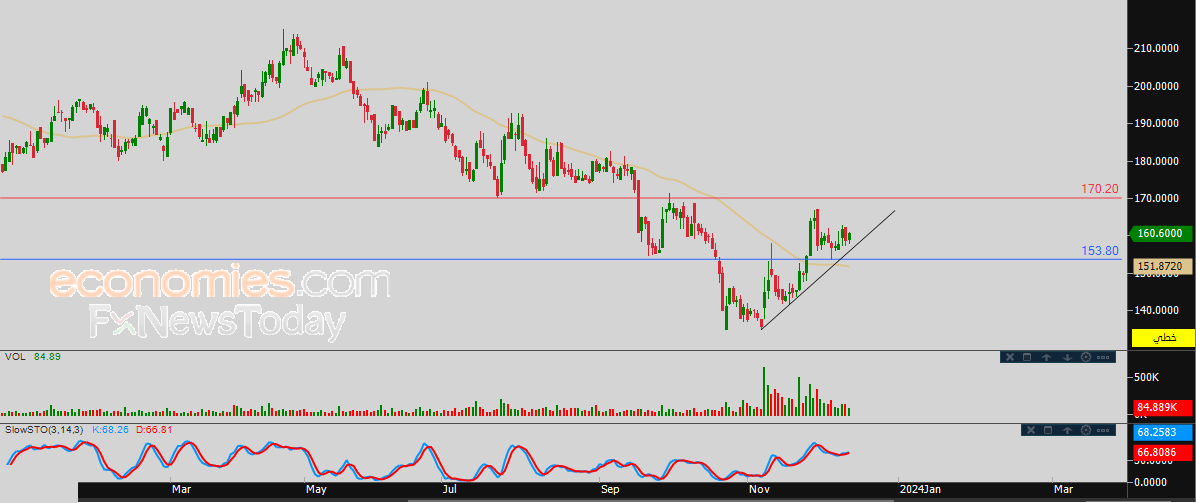Click the 500K volume axis label
Image resolution: width=1196 pixels, height=503 pixels.
(x=1146, y=377)
